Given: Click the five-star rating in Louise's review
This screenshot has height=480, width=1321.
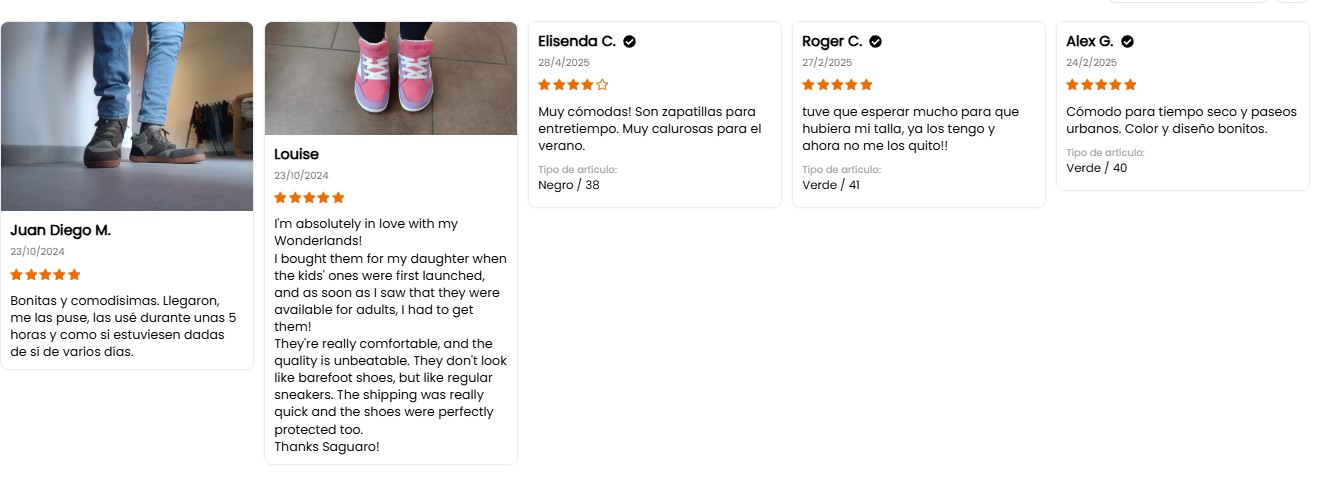Looking at the screenshot, I should (309, 198).
